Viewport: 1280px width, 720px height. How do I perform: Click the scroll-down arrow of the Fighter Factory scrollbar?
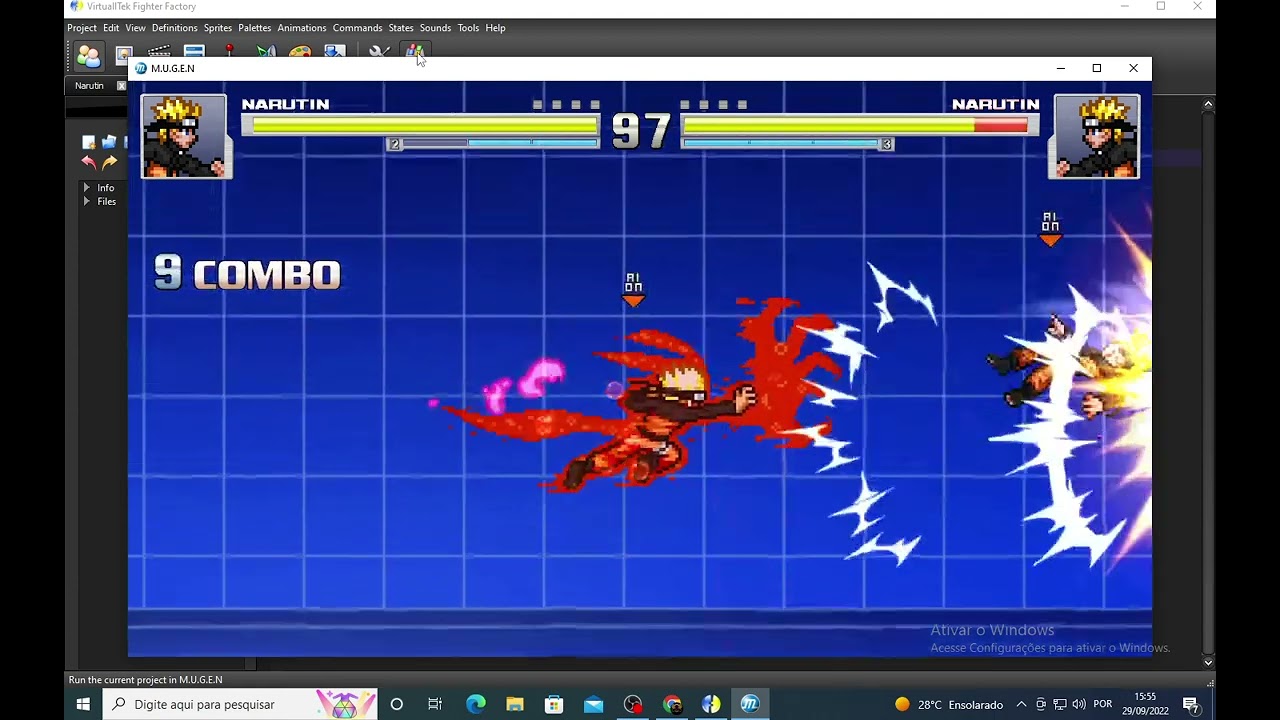pyautogui.click(x=1208, y=662)
